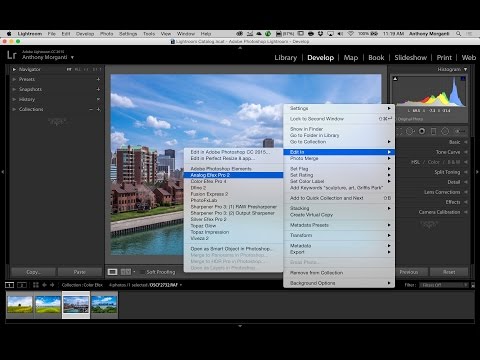
Task: Add a new preset with plus
Action: tap(98, 79)
